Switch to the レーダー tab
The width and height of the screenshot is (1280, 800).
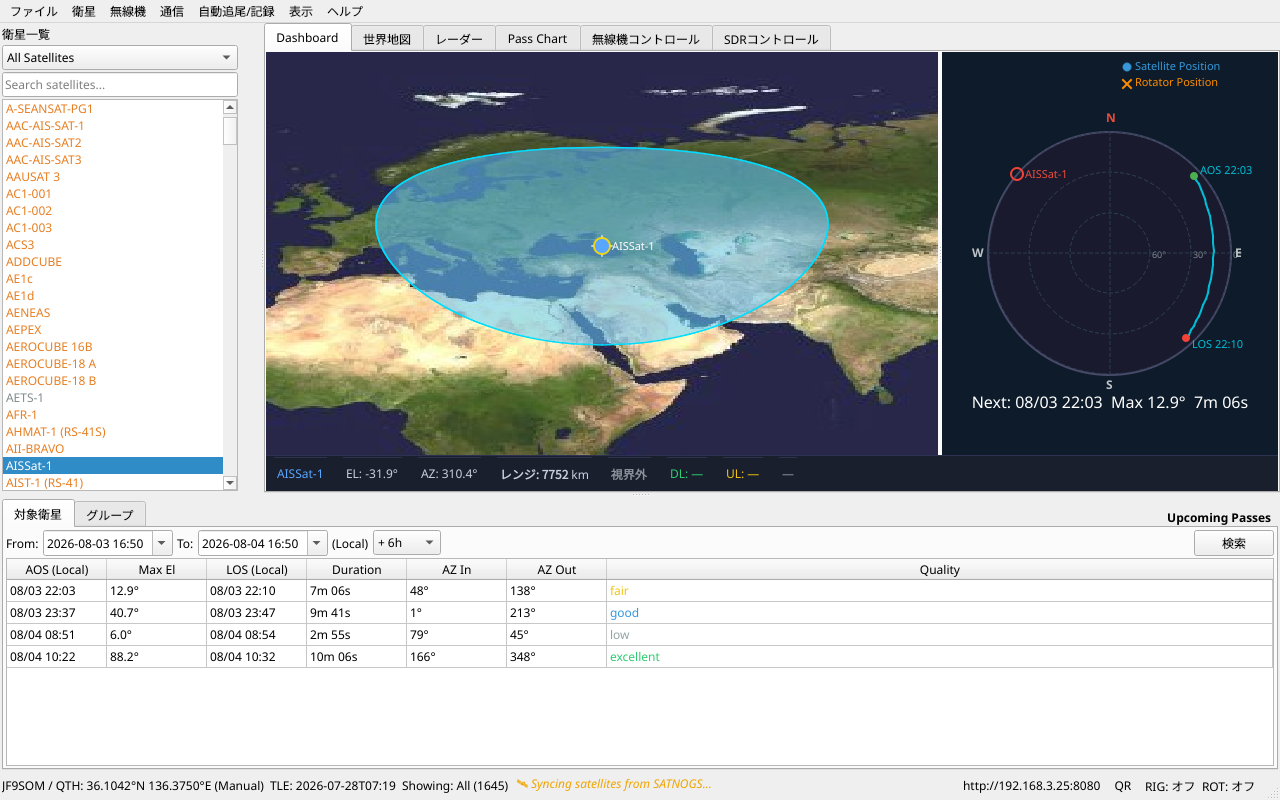(x=459, y=39)
